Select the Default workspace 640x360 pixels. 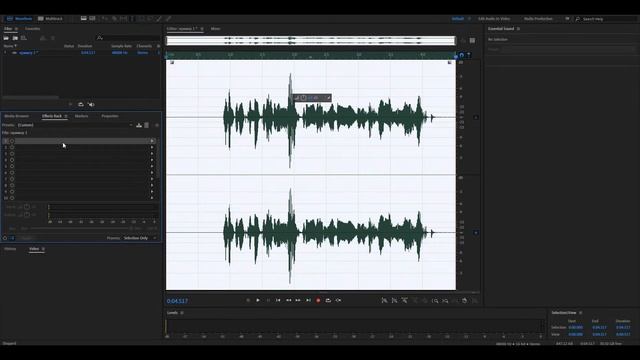[x=458, y=19]
